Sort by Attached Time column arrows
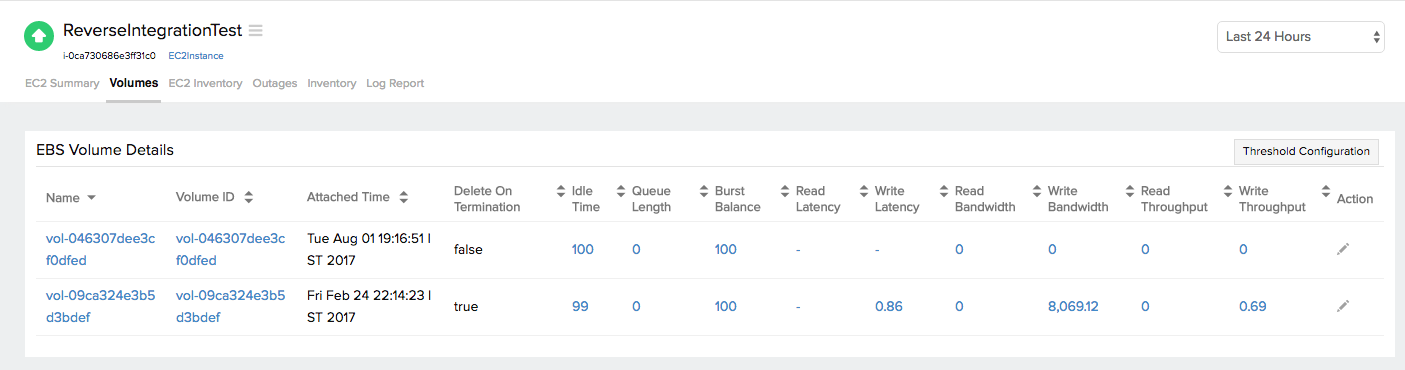Viewport: 1405px width, 370px height. point(404,198)
